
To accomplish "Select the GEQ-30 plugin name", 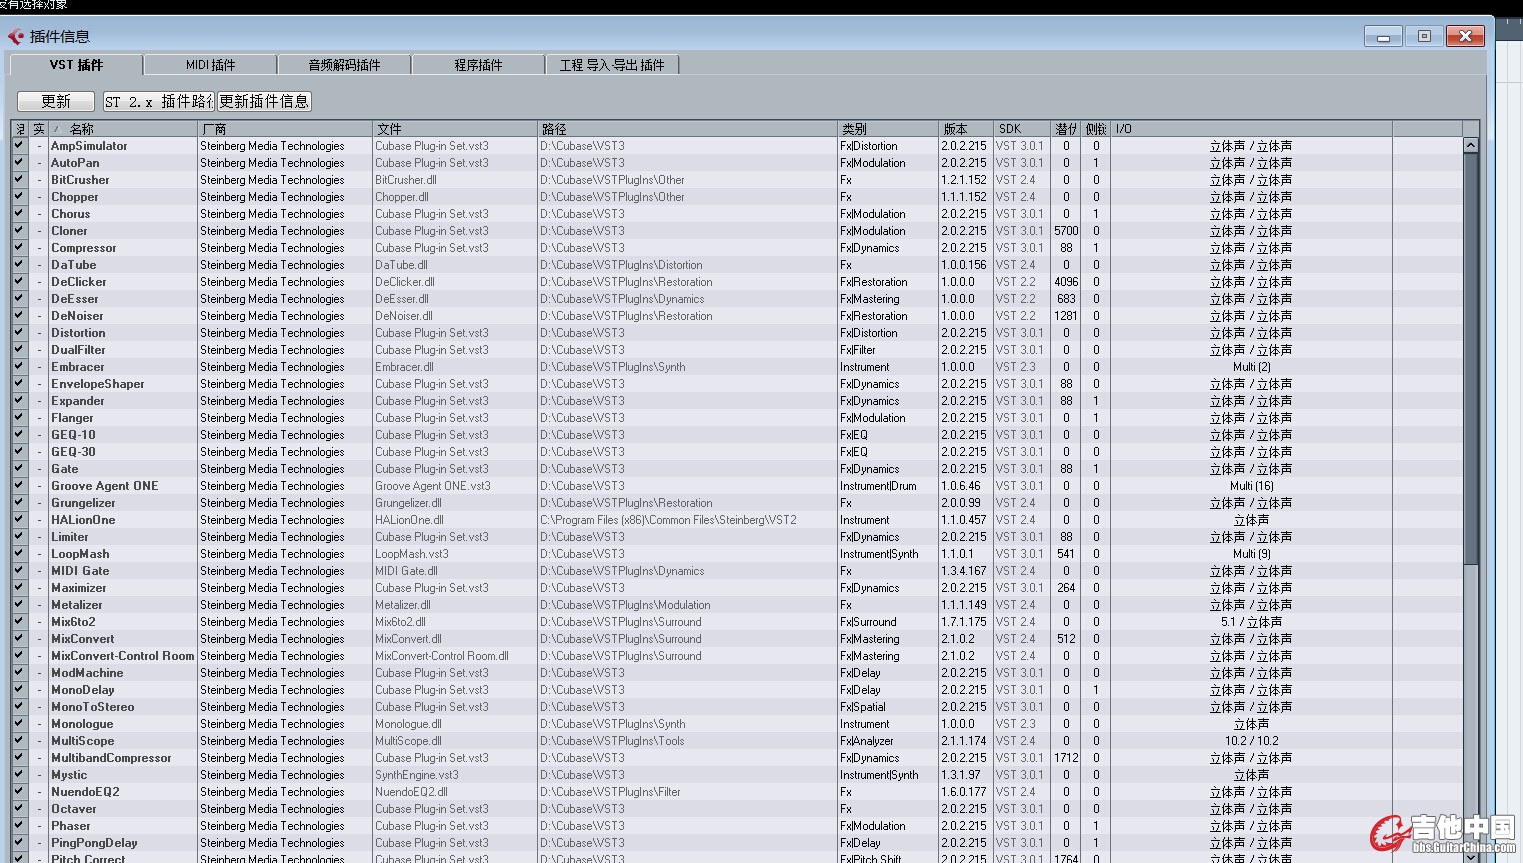I will (74, 452).
